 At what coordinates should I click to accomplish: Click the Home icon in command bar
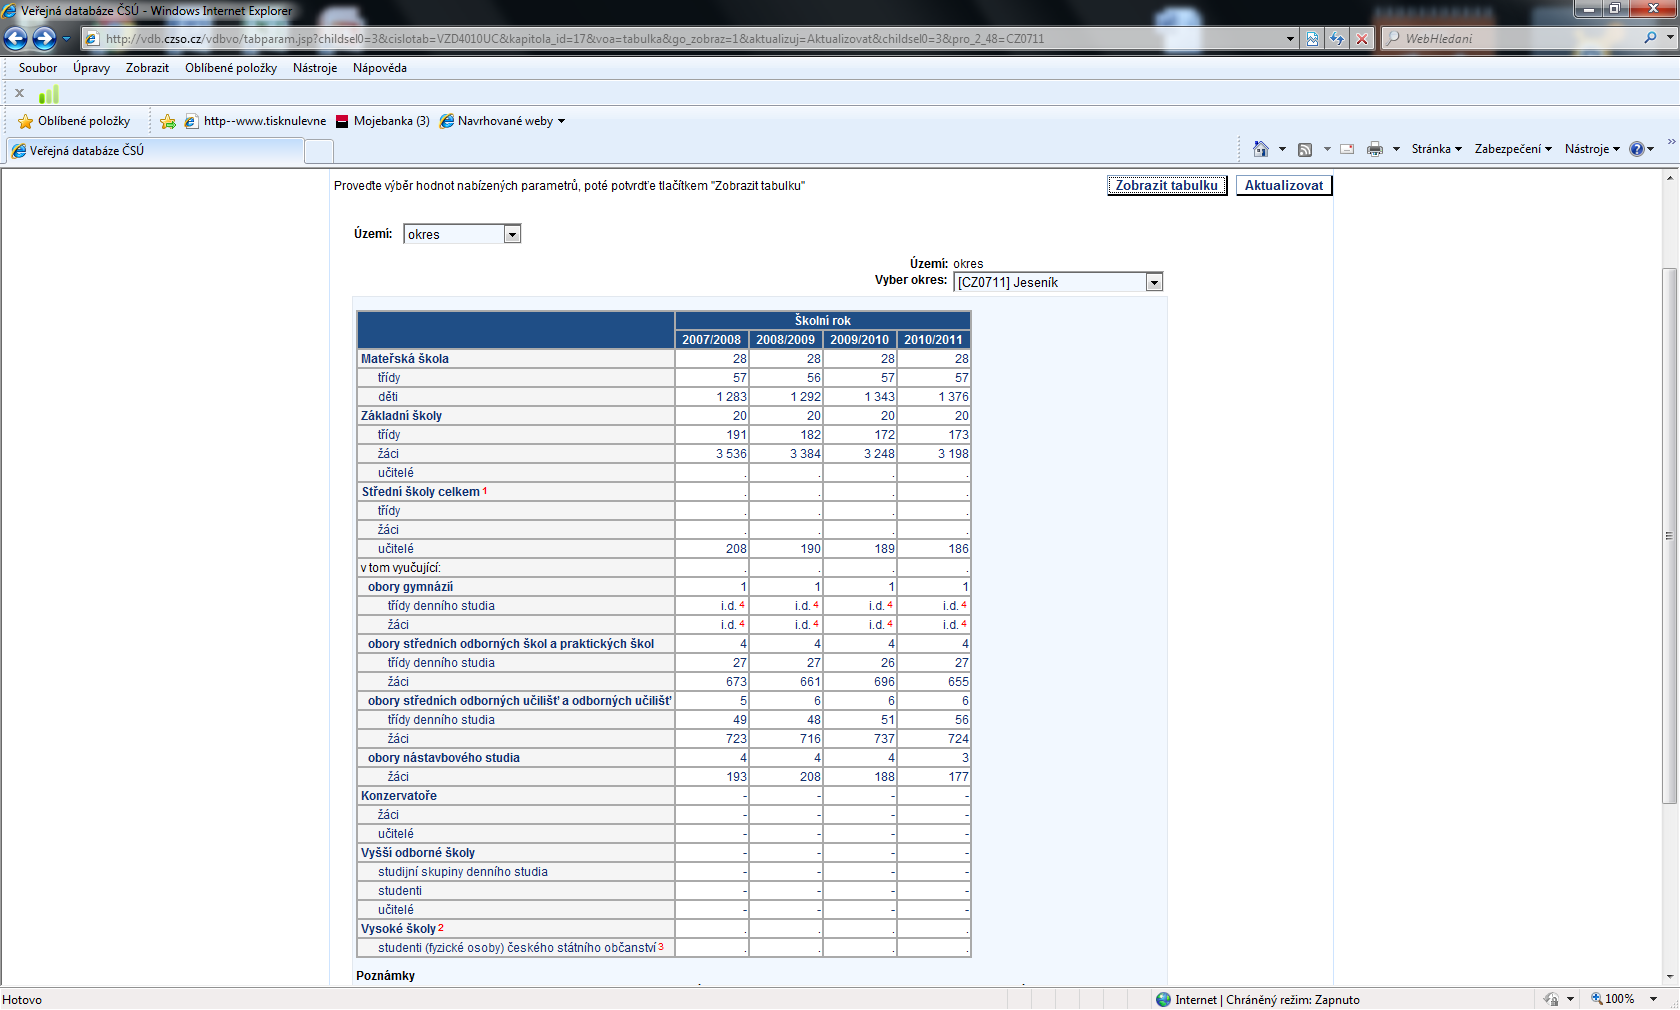1261,149
